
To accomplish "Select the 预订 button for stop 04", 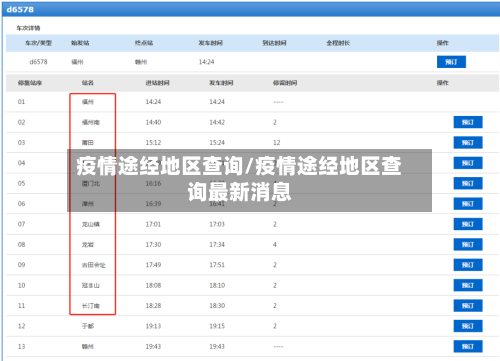I will pyautogui.click(x=468, y=163).
